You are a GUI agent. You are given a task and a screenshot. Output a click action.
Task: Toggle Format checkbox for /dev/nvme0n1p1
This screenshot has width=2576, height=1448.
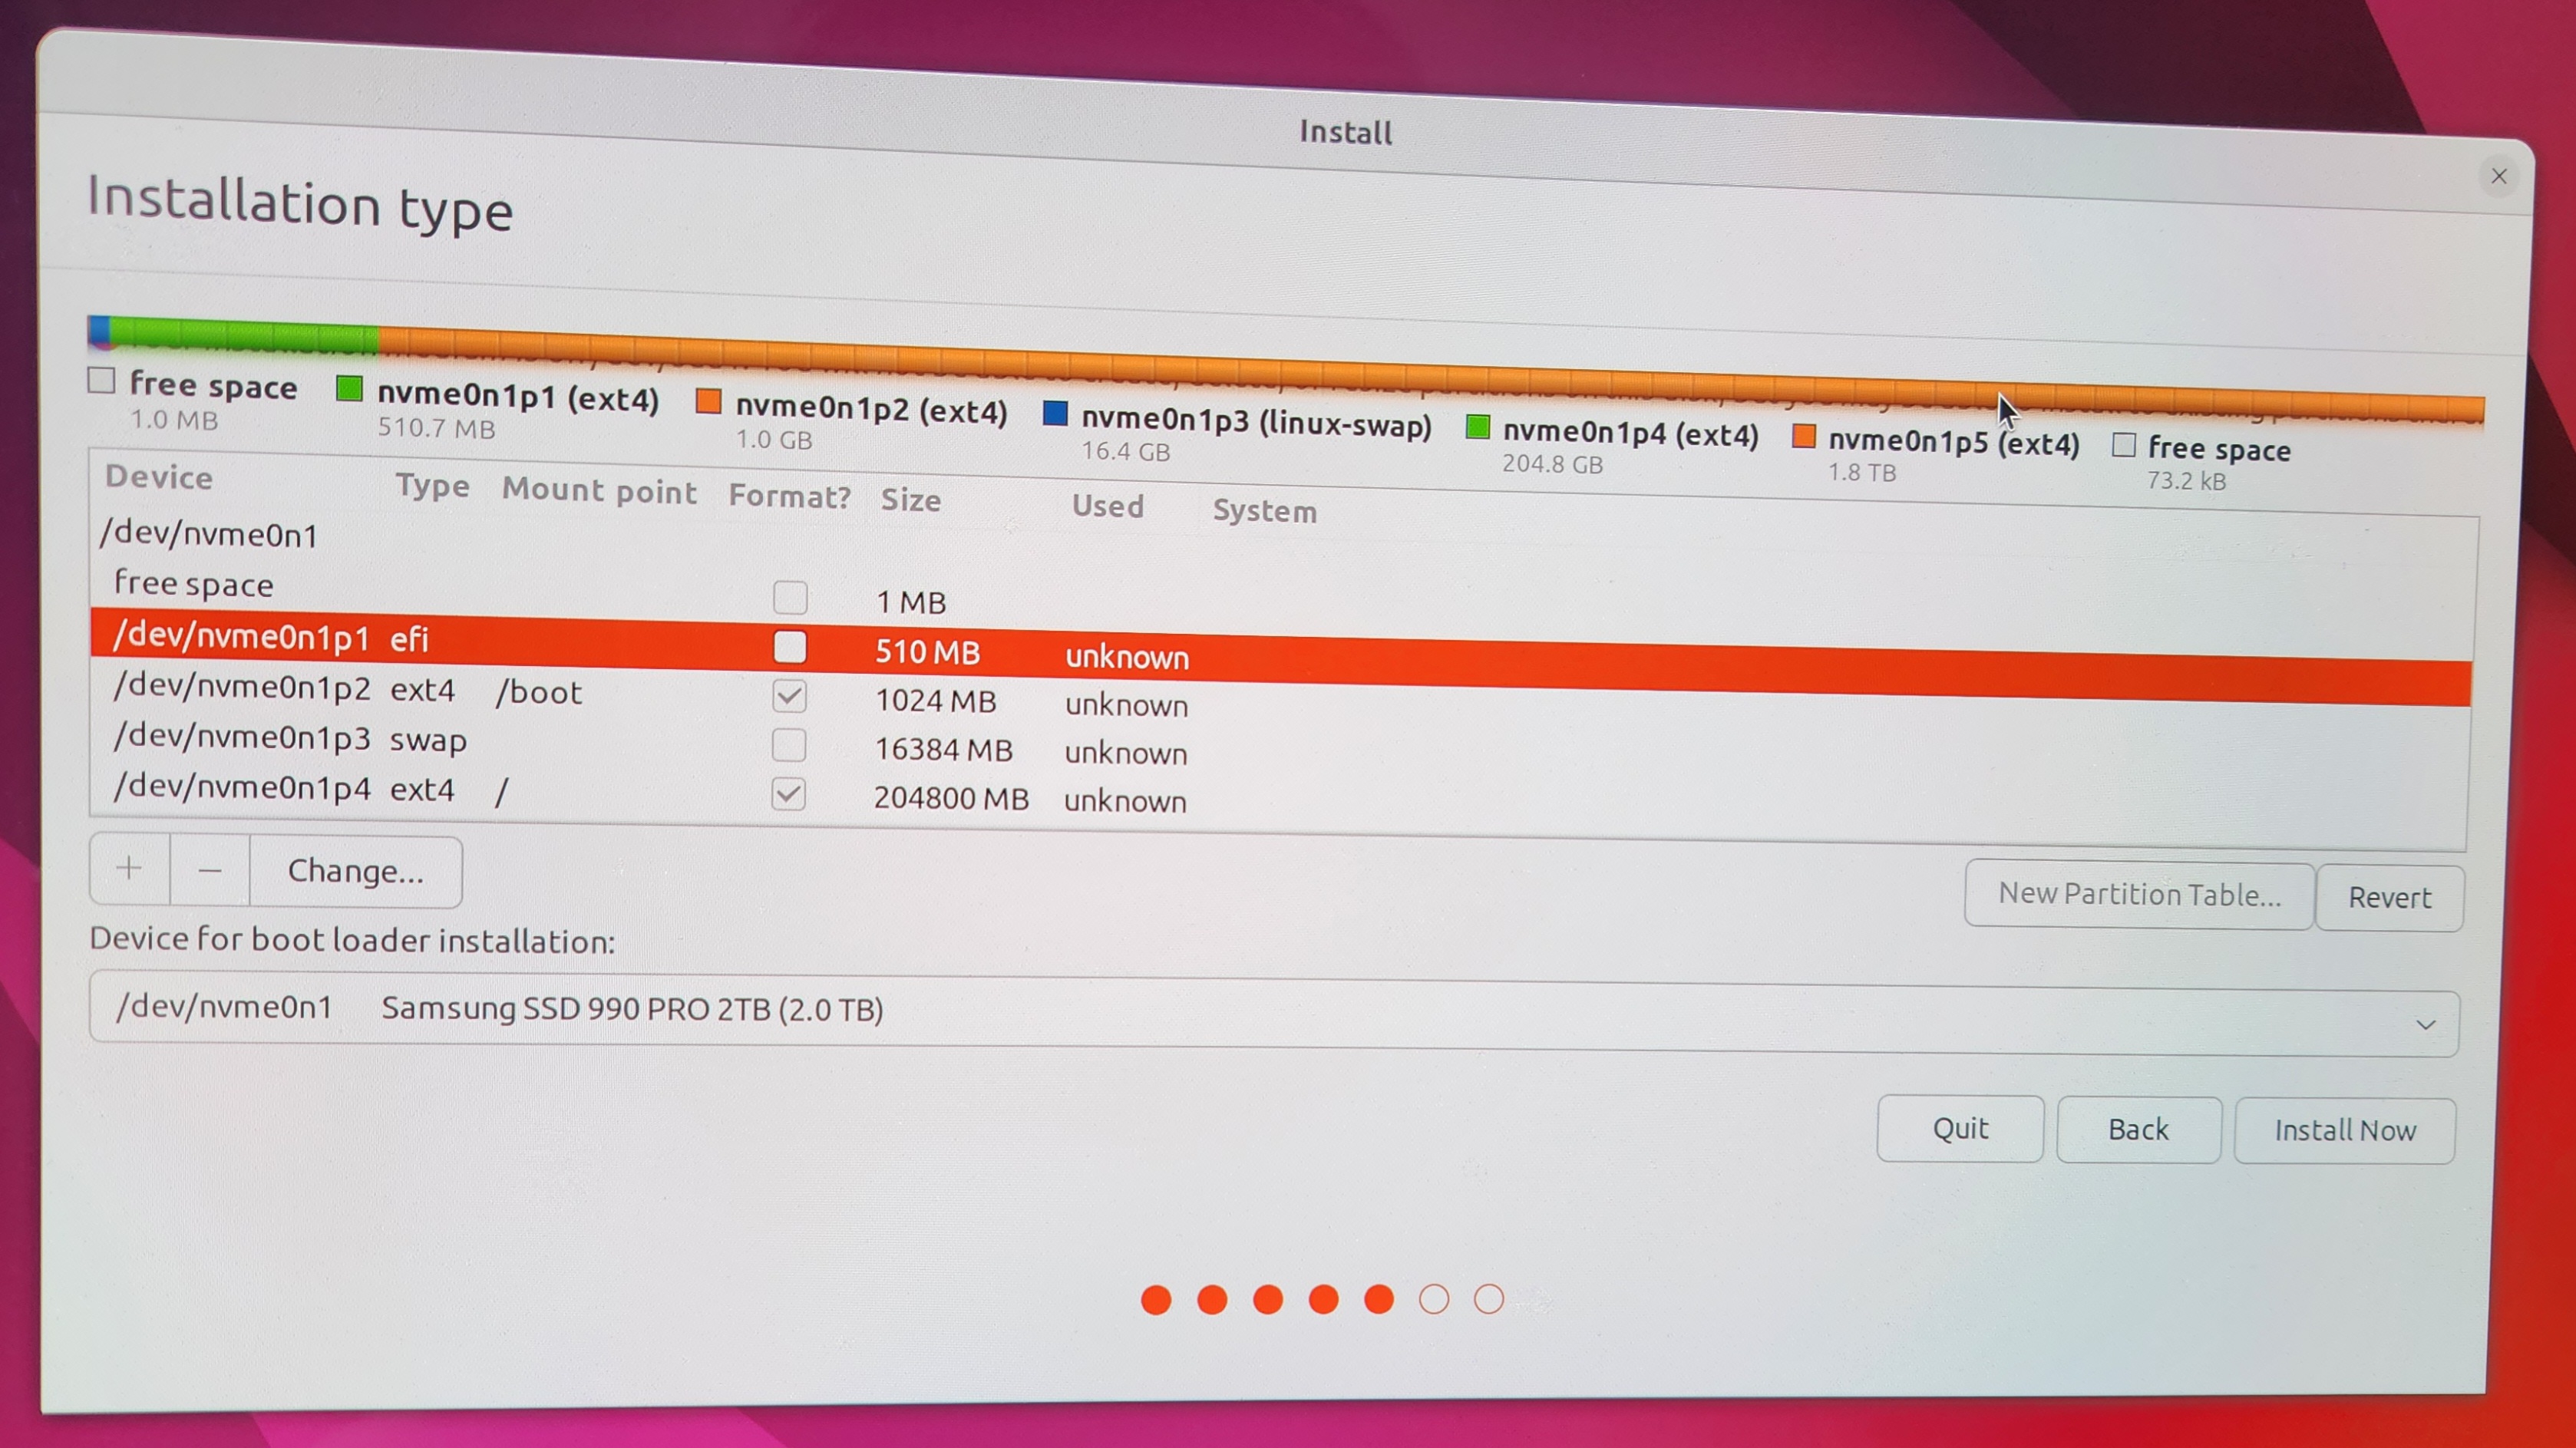(789, 644)
